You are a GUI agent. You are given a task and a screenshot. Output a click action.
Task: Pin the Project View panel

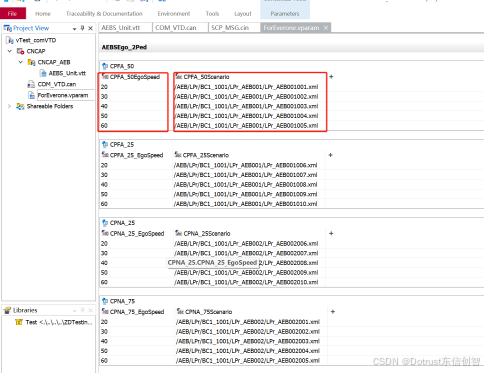tap(82, 28)
